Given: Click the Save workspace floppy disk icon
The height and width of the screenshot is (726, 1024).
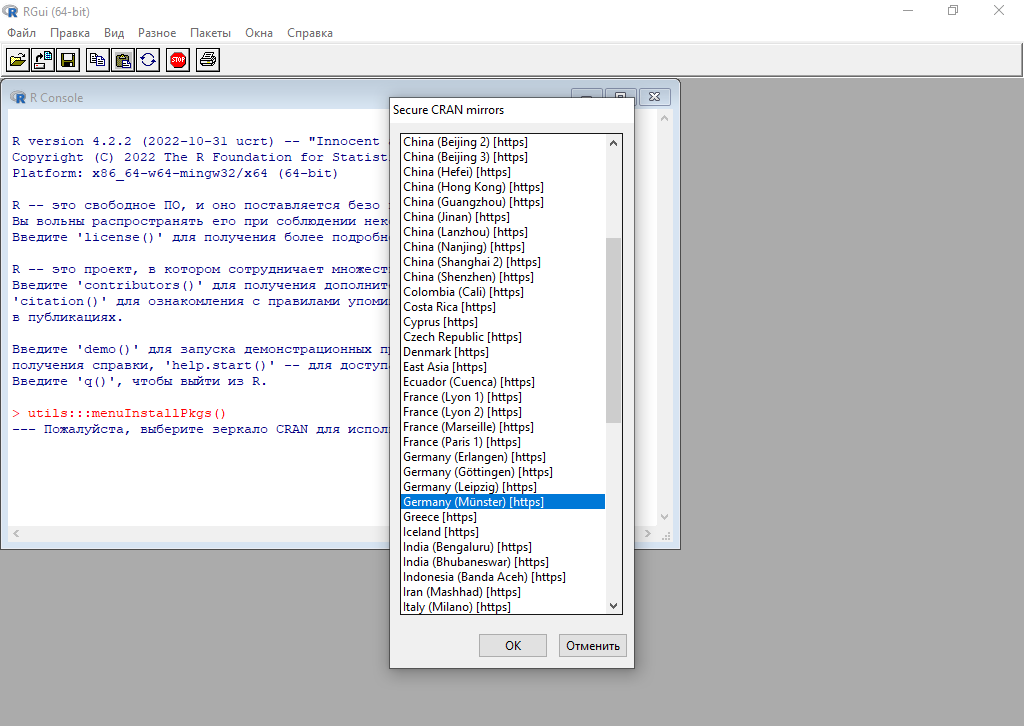Looking at the screenshot, I should pyautogui.click(x=68, y=60).
